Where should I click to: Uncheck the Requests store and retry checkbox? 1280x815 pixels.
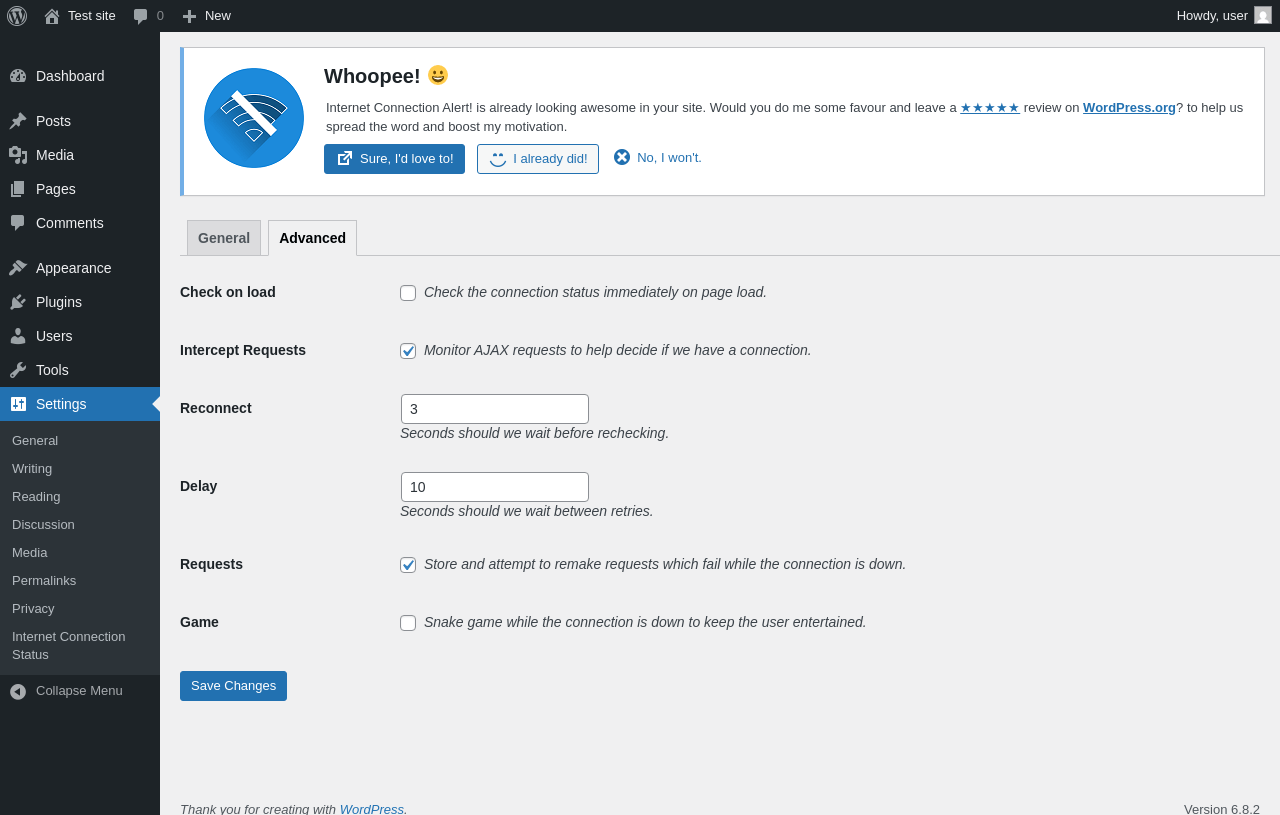pyautogui.click(x=408, y=565)
